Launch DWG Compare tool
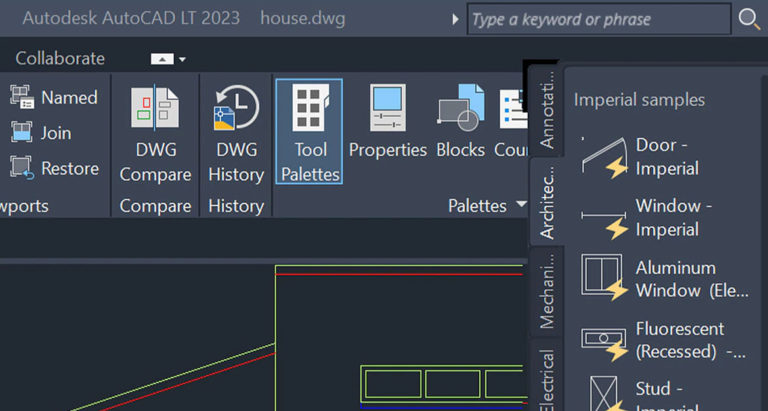The width and height of the screenshot is (768, 411). click(x=155, y=133)
